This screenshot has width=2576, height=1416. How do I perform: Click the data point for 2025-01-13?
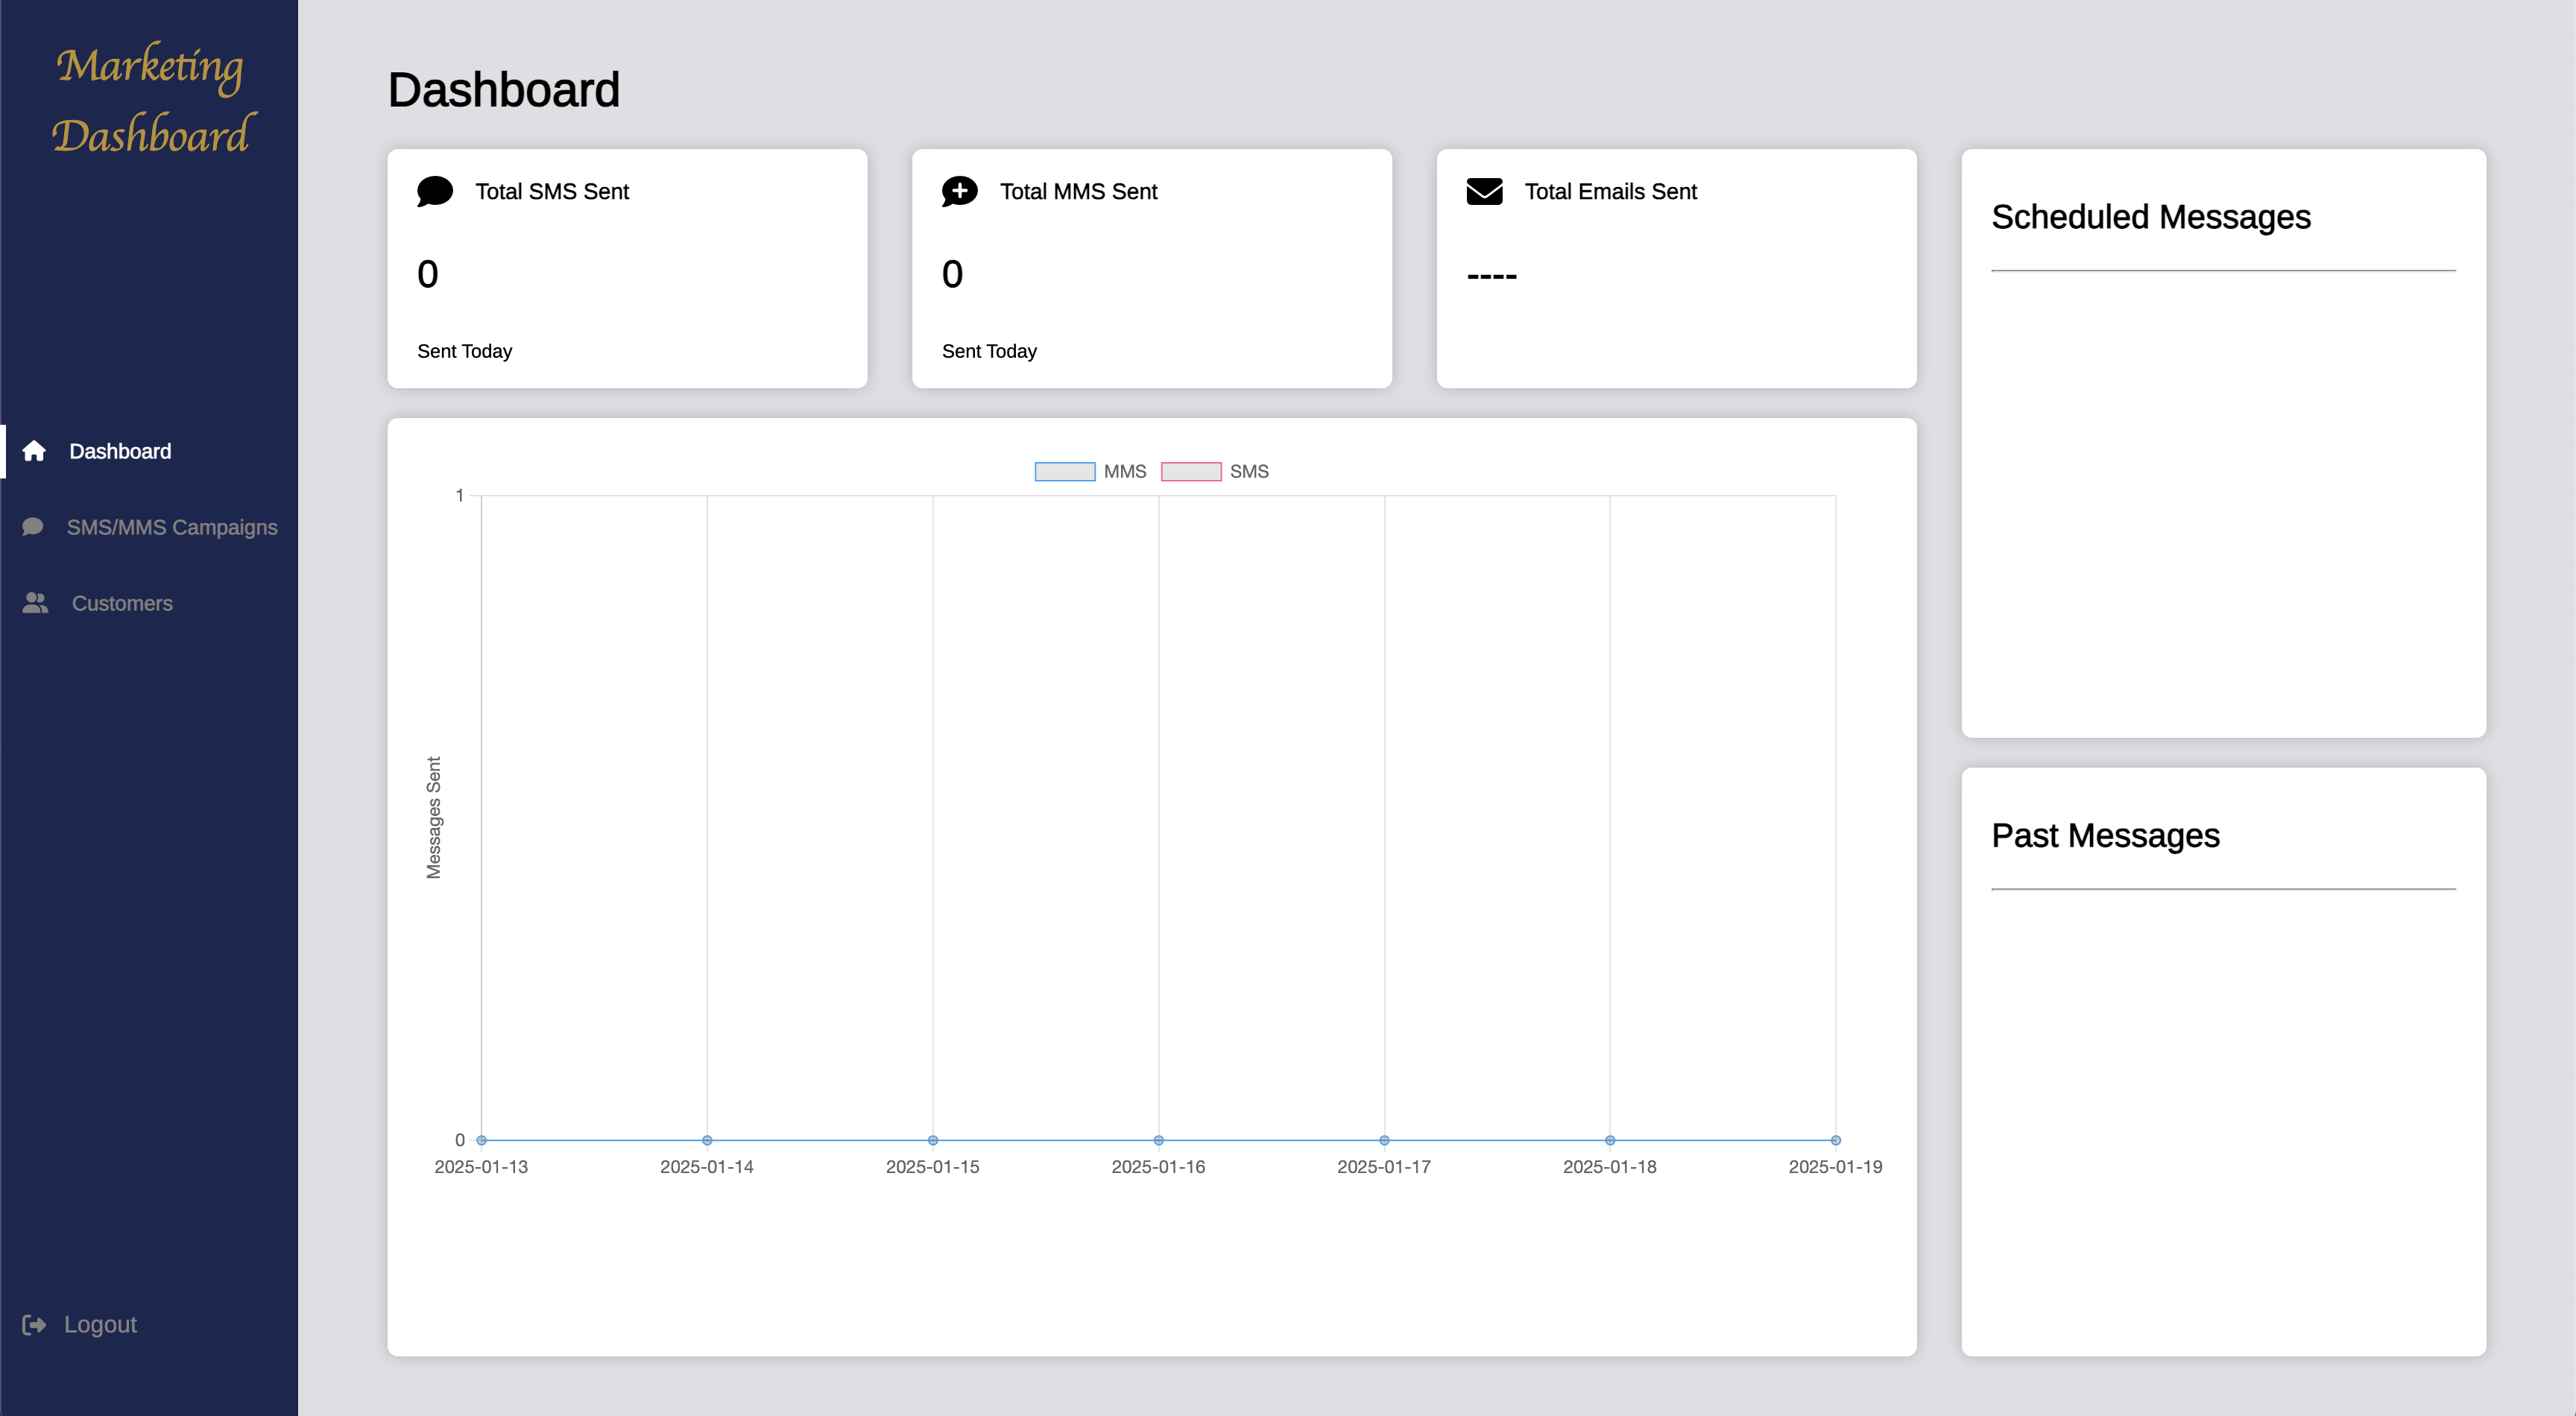tap(481, 1140)
